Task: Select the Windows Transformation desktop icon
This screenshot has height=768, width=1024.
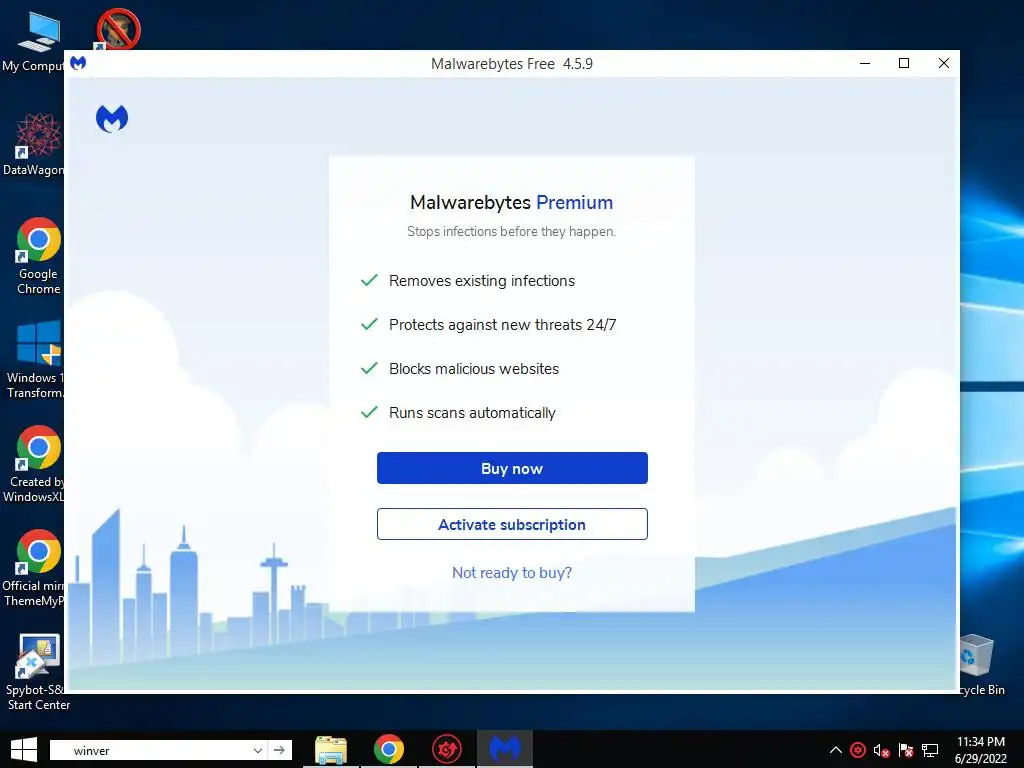Action: pos(35,359)
